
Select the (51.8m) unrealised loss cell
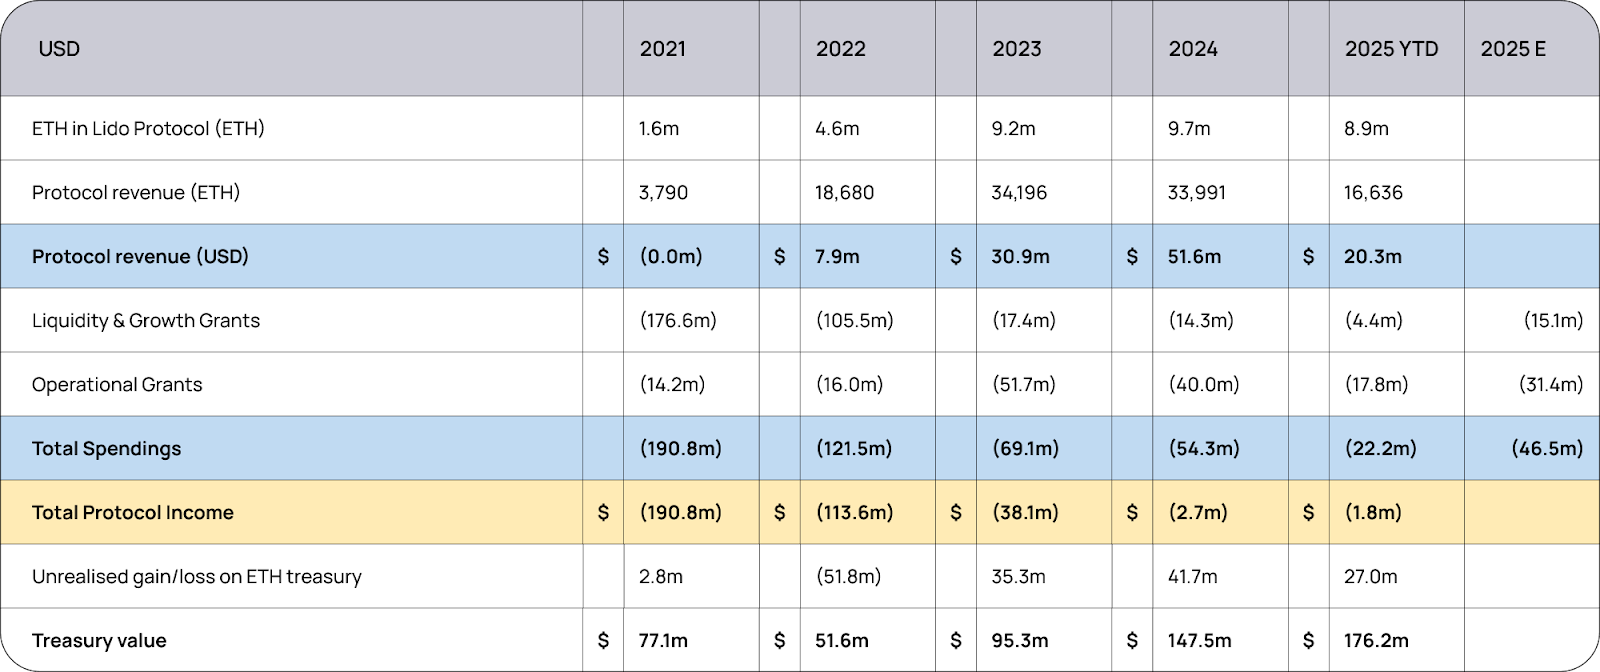click(848, 576)
